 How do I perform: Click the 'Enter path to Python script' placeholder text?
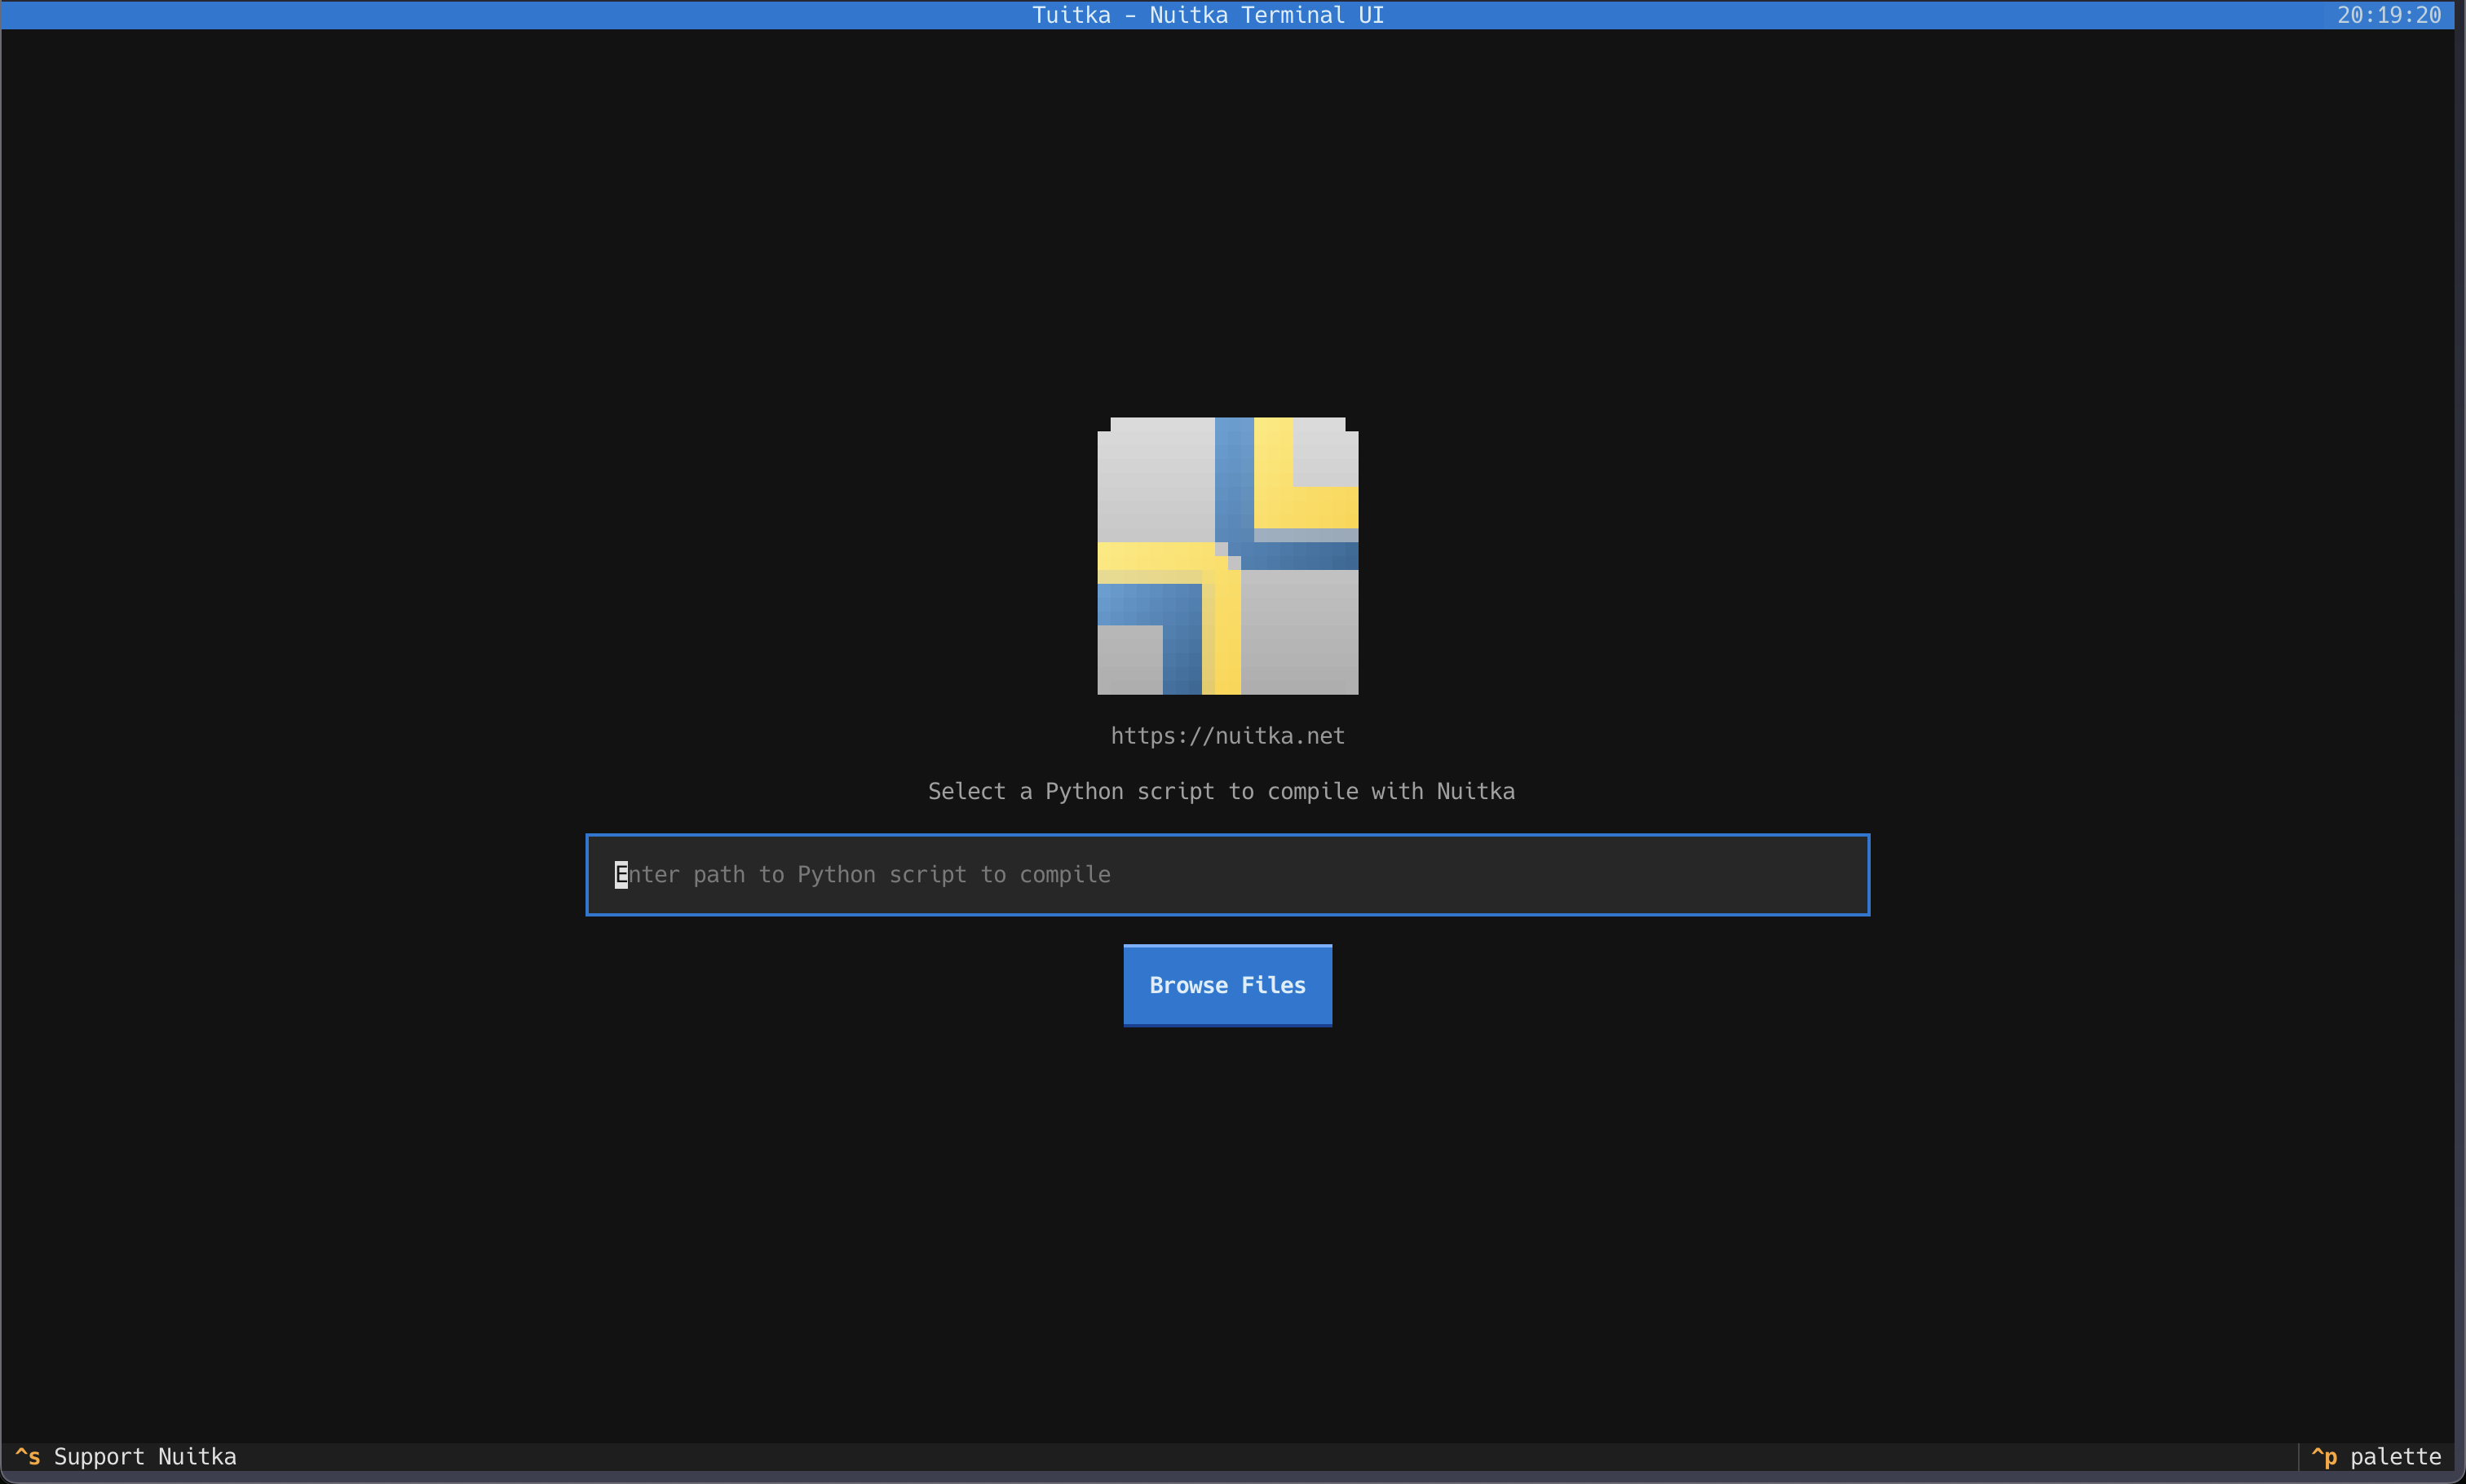pos(862,874)
